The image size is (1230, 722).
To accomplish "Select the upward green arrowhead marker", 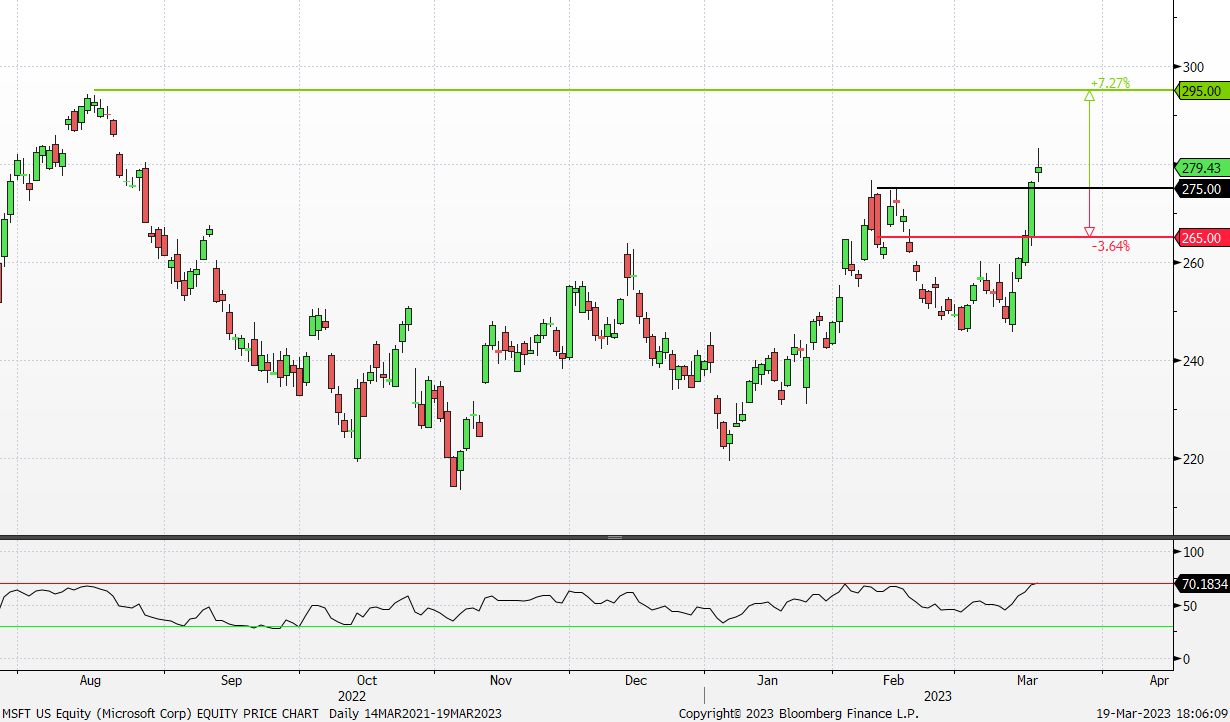I will pos(1089,96).
